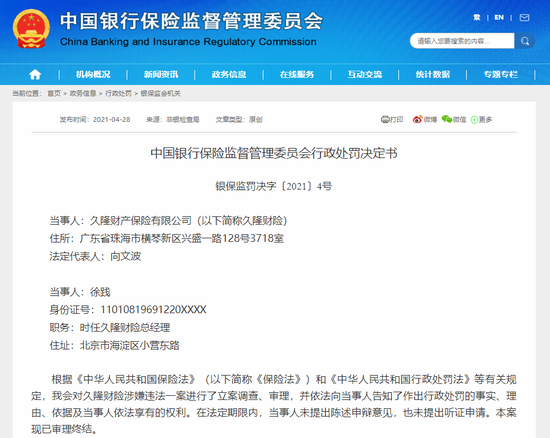Image resolution: width=550 pixels, height=438 pixels.
Task: Click the national emblem logo
Action: (31, 29)
